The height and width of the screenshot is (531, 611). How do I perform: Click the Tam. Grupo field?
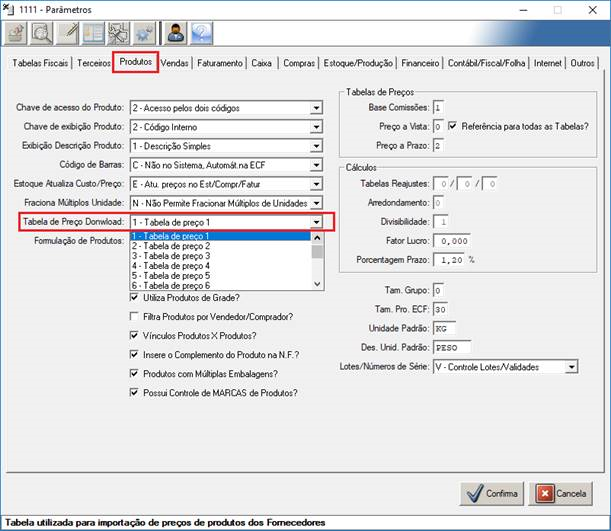point(438,290)
